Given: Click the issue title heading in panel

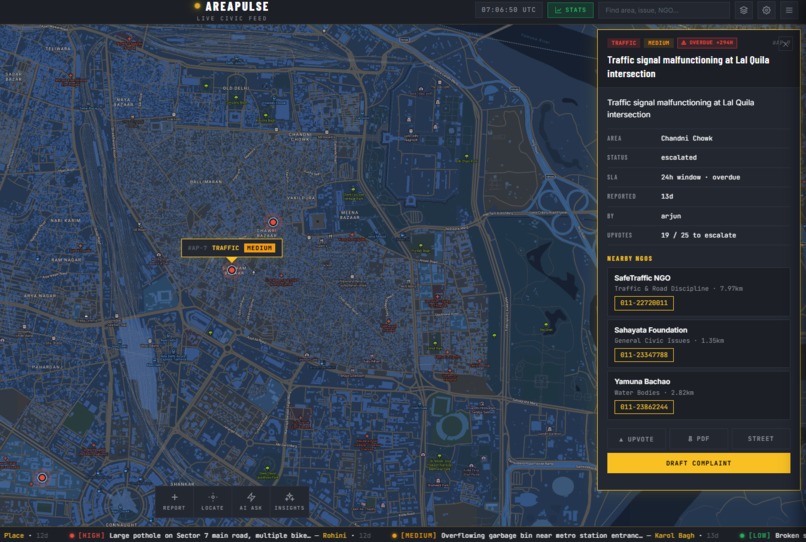Looking at the screenshot, I should (688, 67).
